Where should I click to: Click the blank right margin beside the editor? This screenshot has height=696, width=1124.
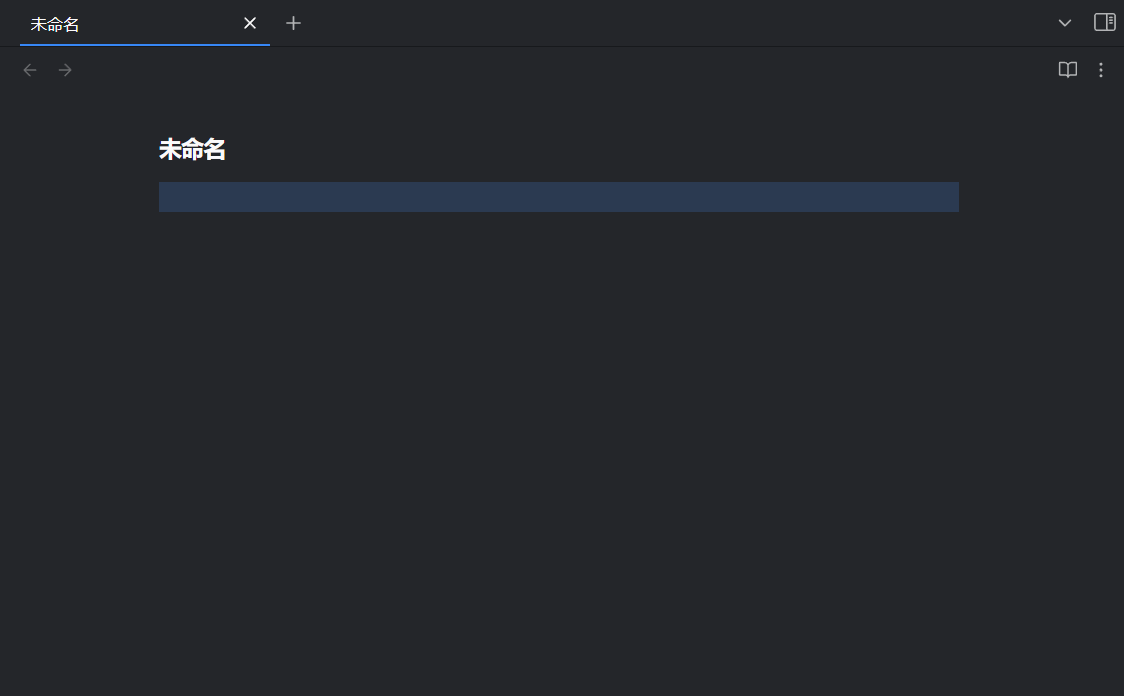pyautogui.click(x=1040, y=350)
